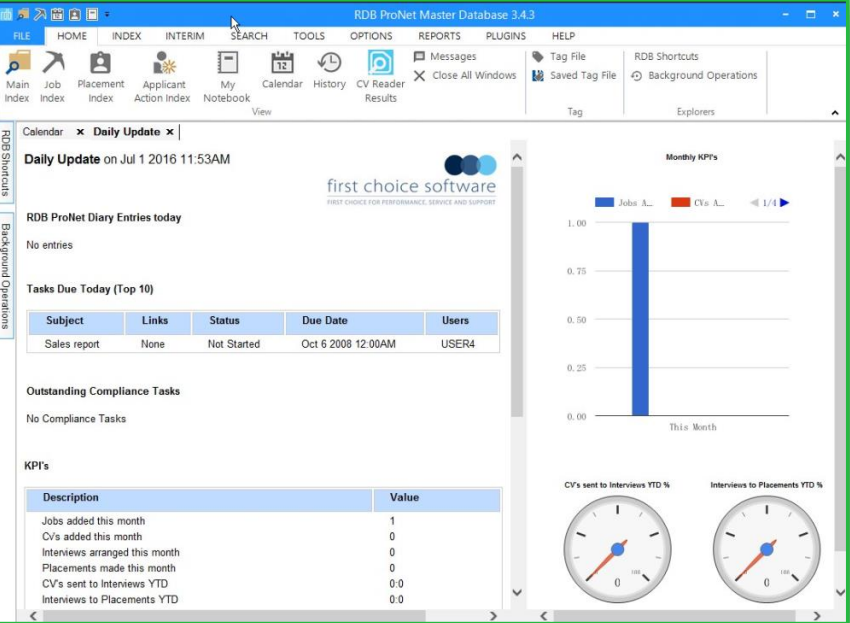Click Background Operations in the ribbon Explorers group

click(x=694, y=75)
